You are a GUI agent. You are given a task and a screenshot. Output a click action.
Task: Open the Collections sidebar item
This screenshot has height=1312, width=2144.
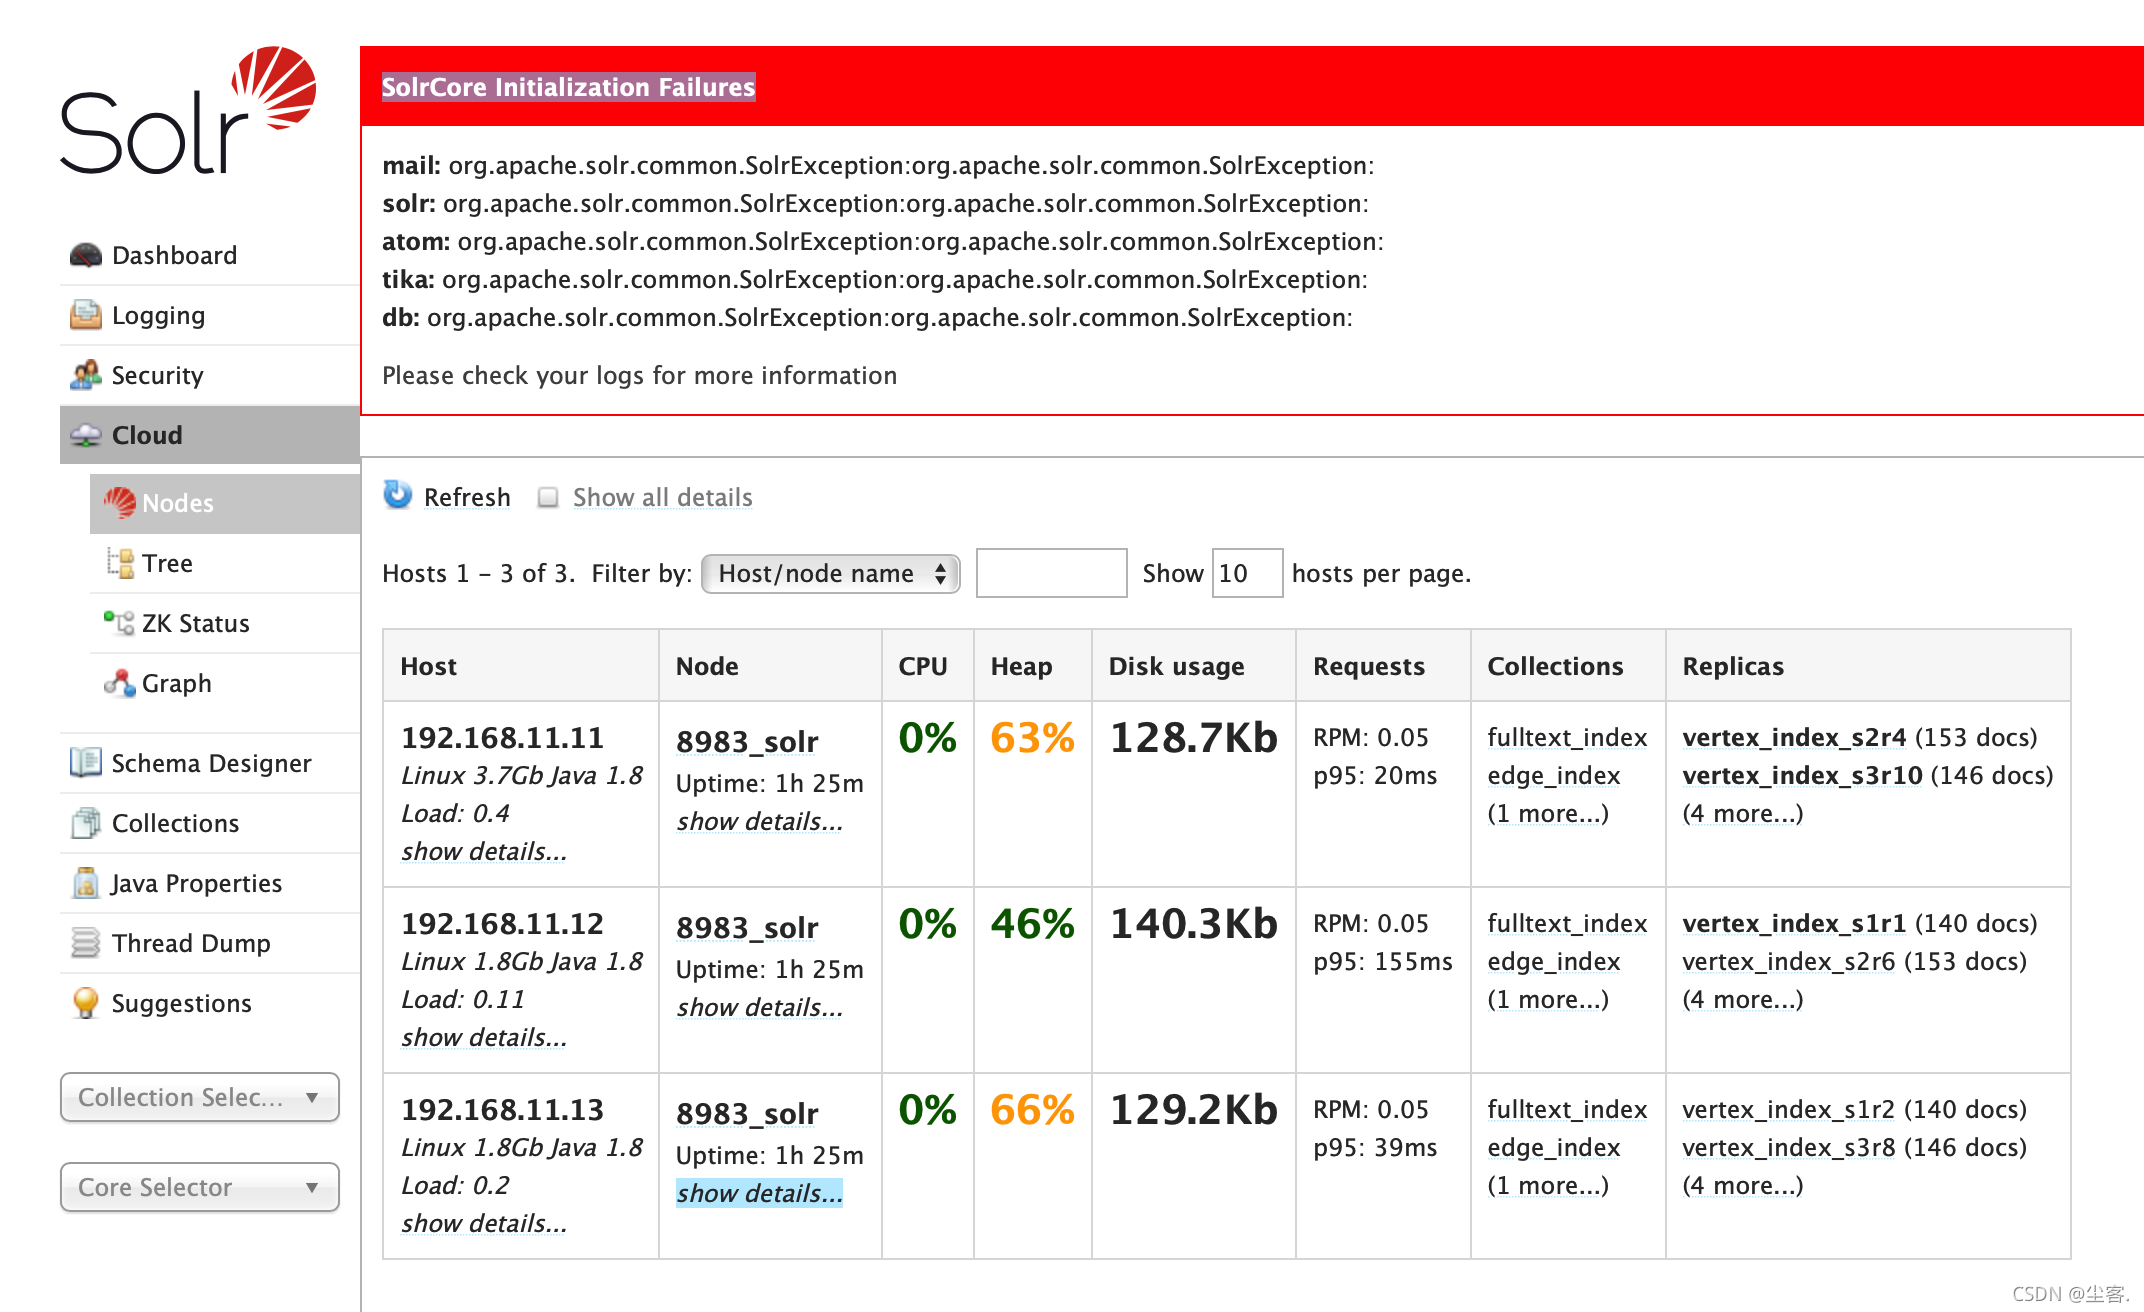click(210, 823)
